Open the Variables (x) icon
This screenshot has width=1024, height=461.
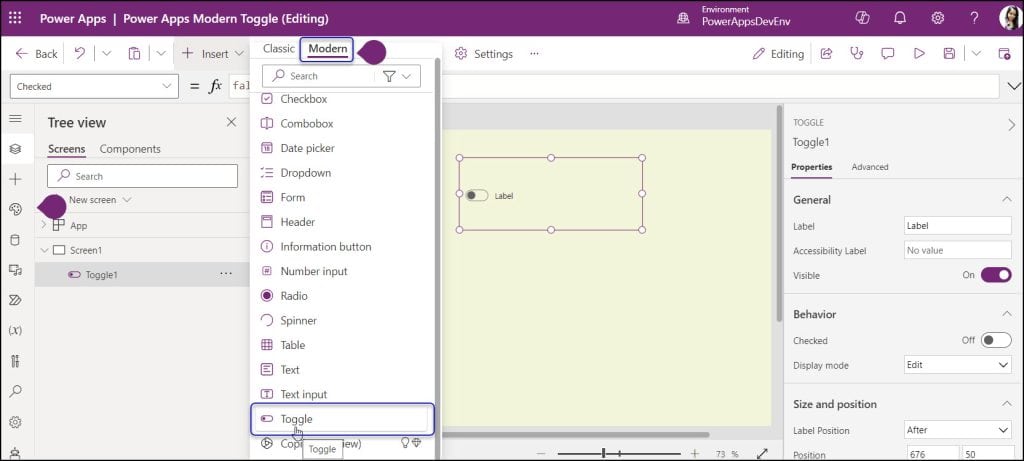click(15, 330)
